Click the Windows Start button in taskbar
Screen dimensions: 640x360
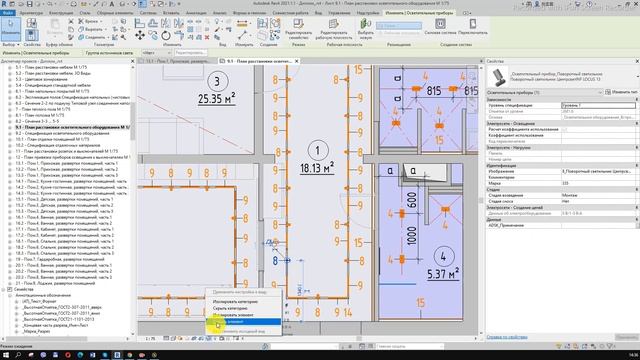[x=6, y=355]
